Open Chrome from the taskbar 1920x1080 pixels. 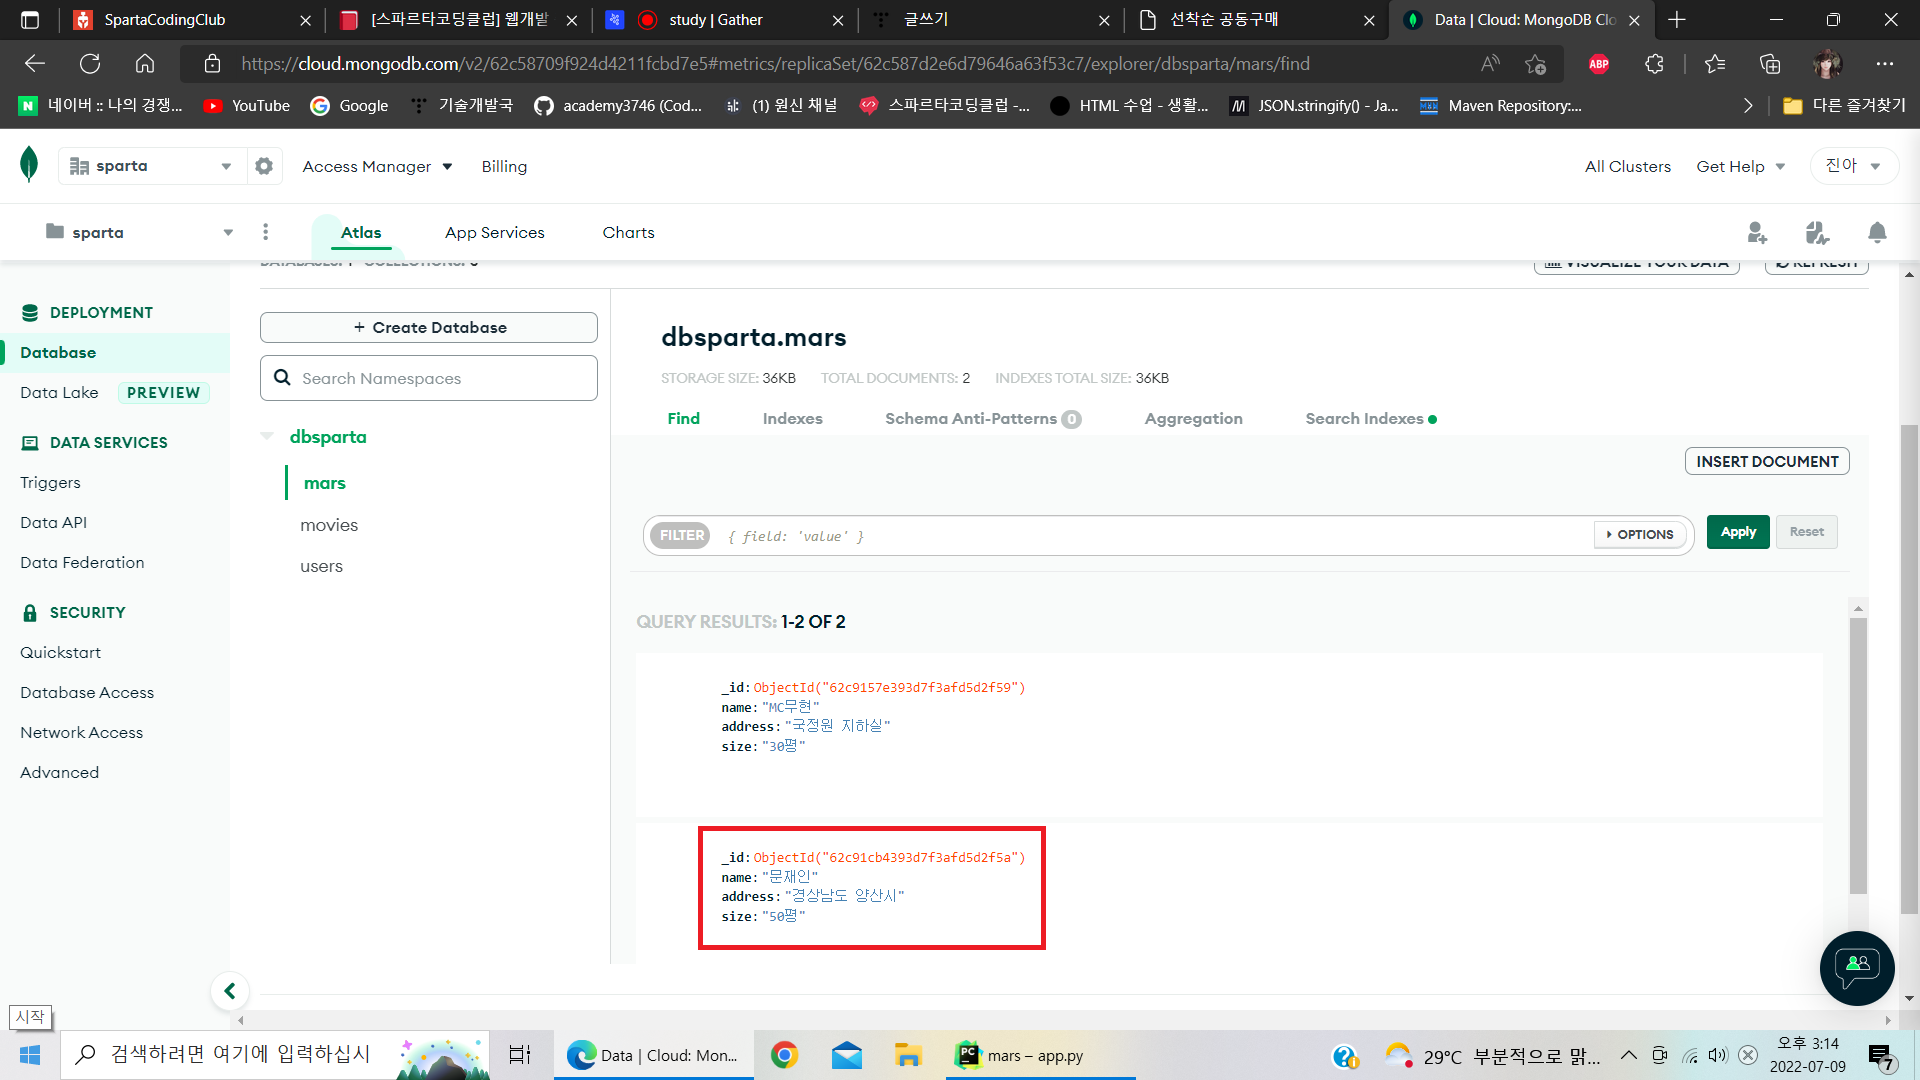784,1055
